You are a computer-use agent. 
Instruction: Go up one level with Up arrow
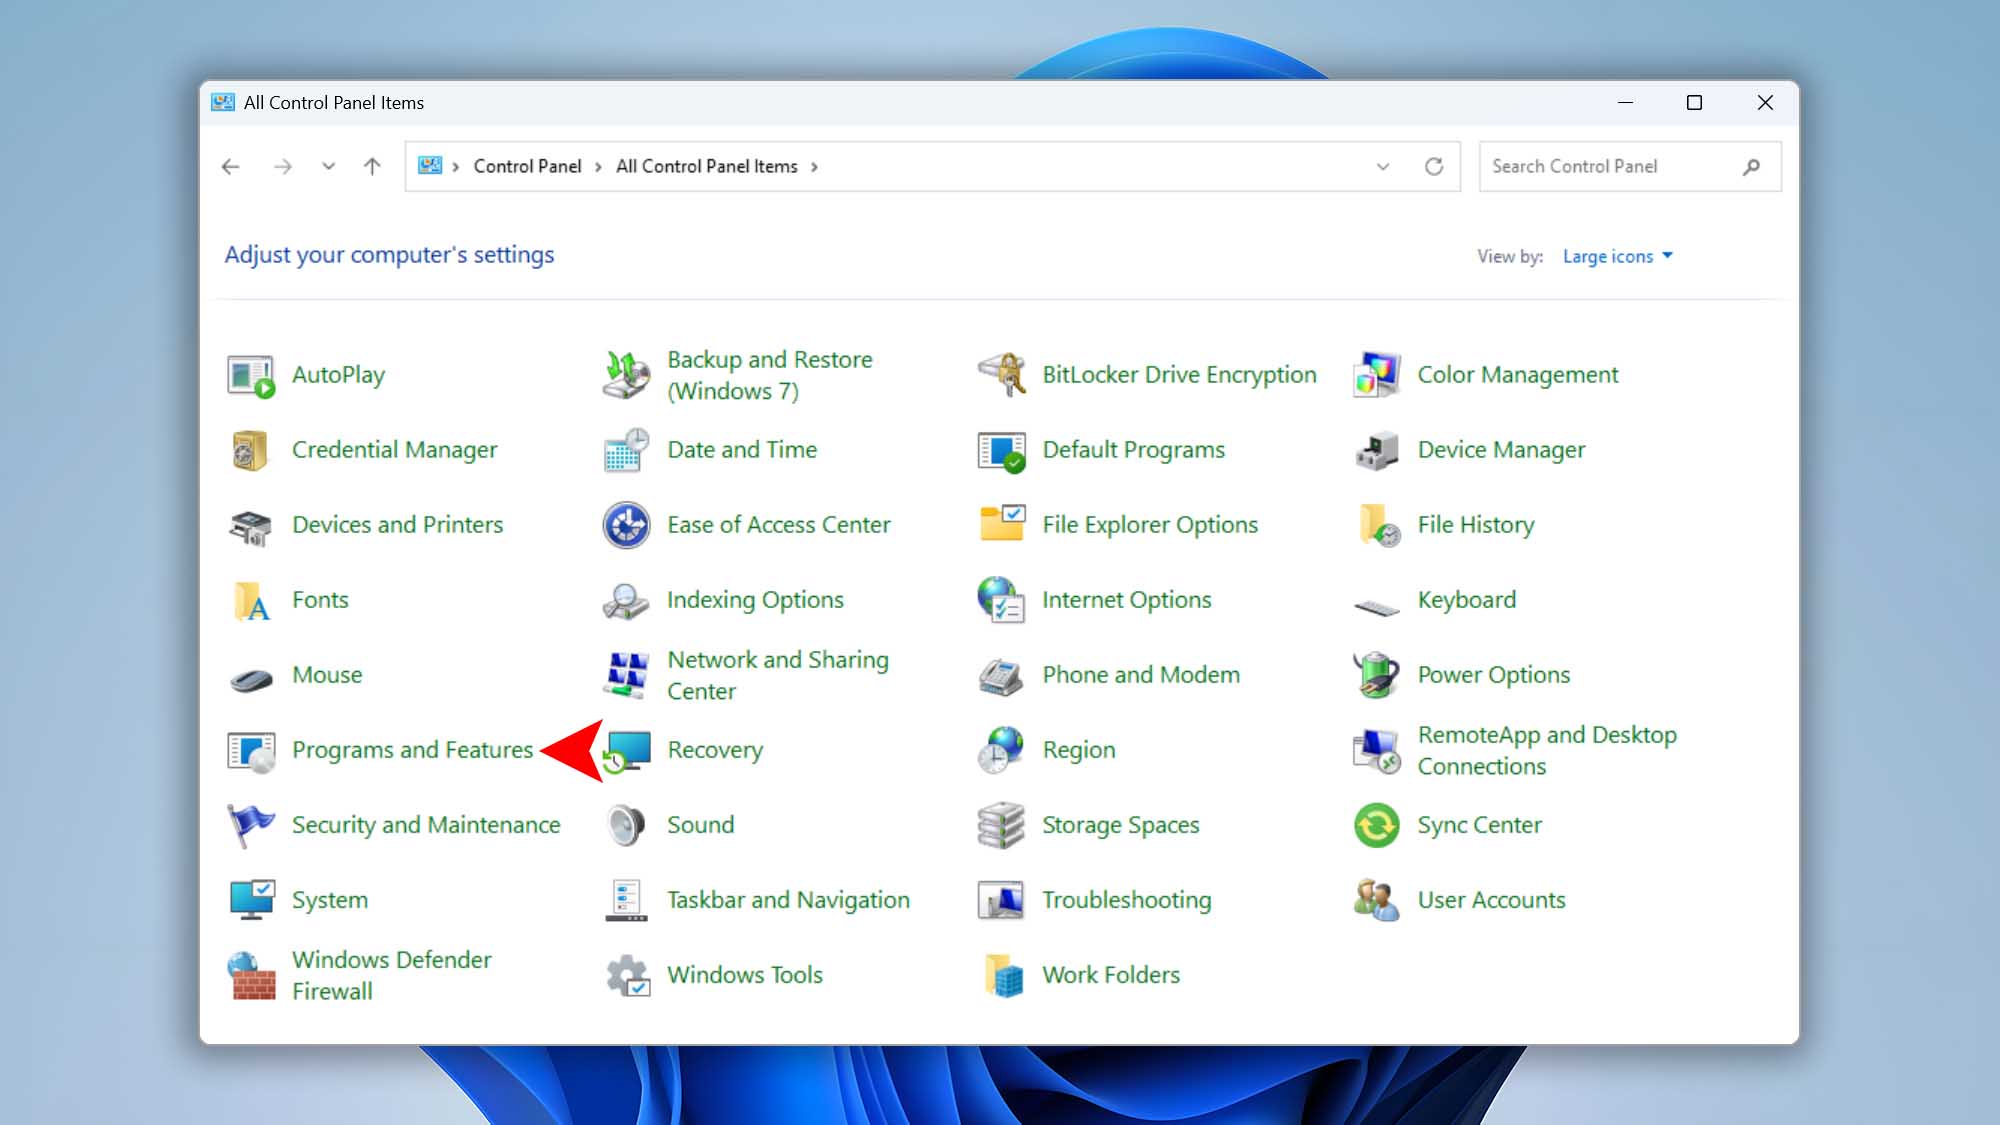pos(372,167)
